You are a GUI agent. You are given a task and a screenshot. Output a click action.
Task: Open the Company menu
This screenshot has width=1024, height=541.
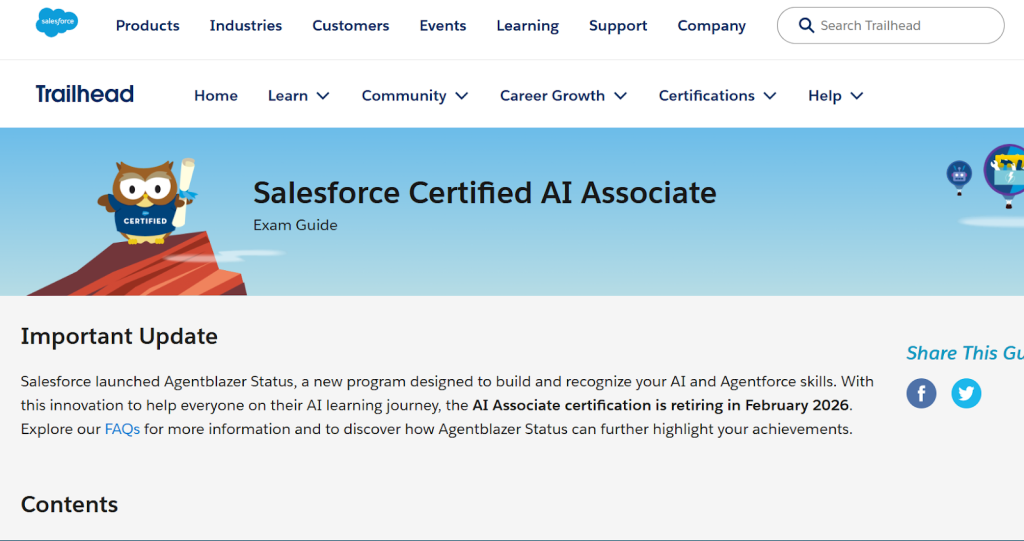pyautogui.click(x=711, y=25)
